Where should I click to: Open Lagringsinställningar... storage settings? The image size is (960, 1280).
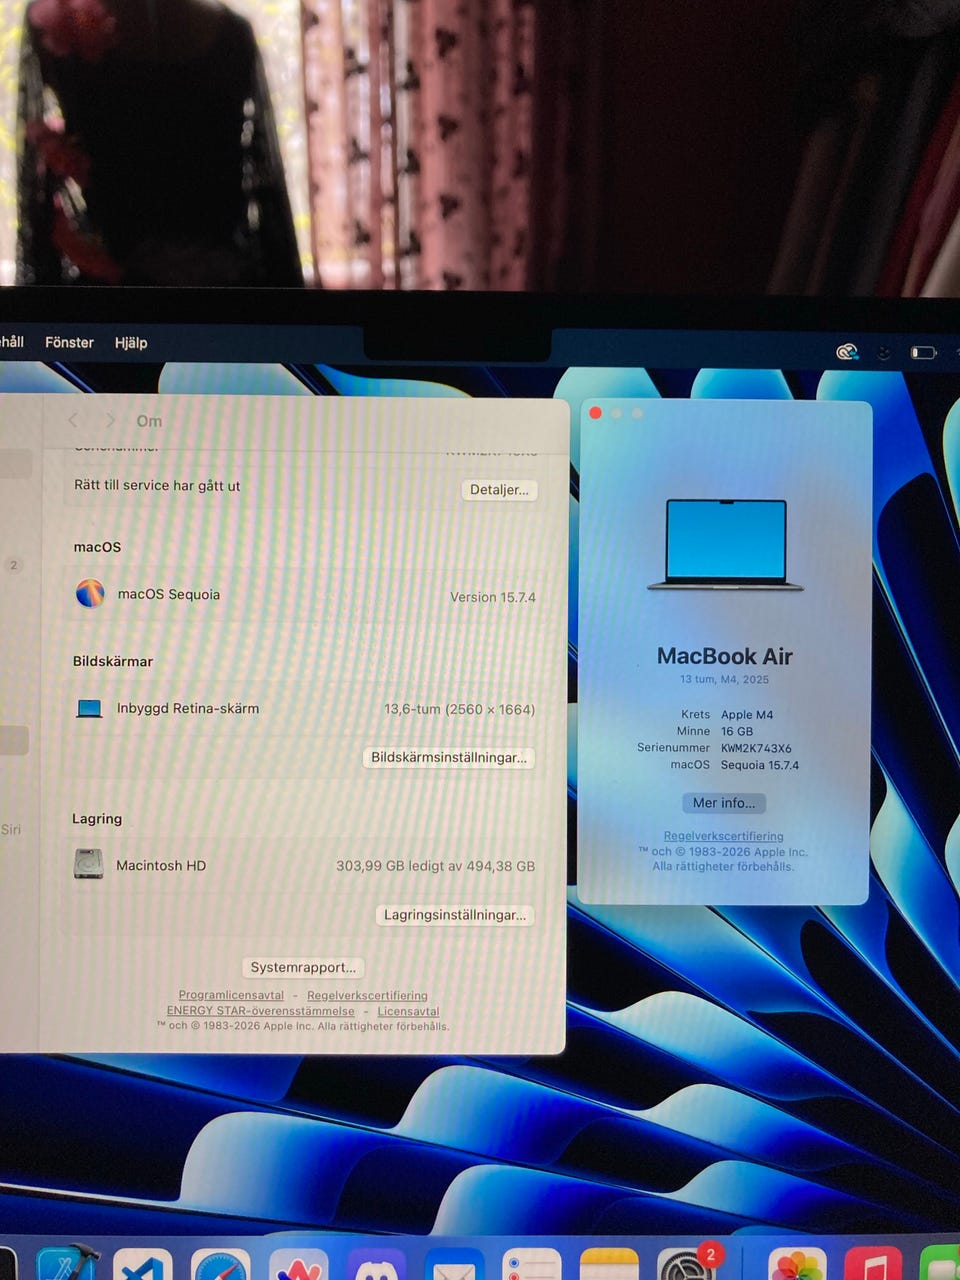click(x=455, y=915)
